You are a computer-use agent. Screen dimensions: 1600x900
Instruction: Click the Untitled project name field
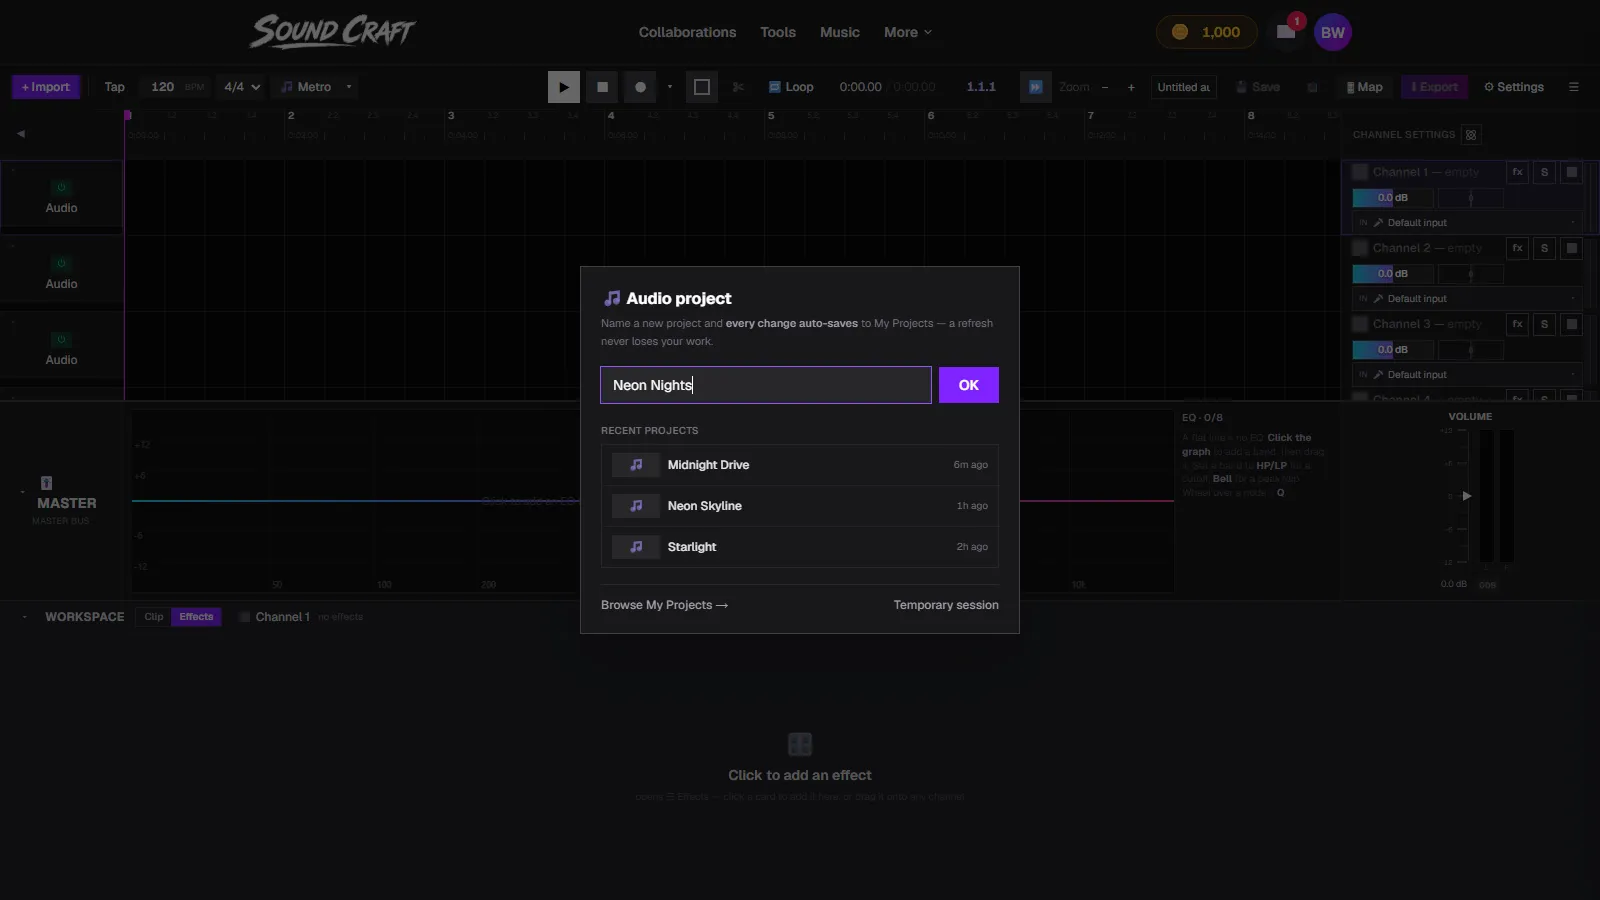(x=1184, y=87)
